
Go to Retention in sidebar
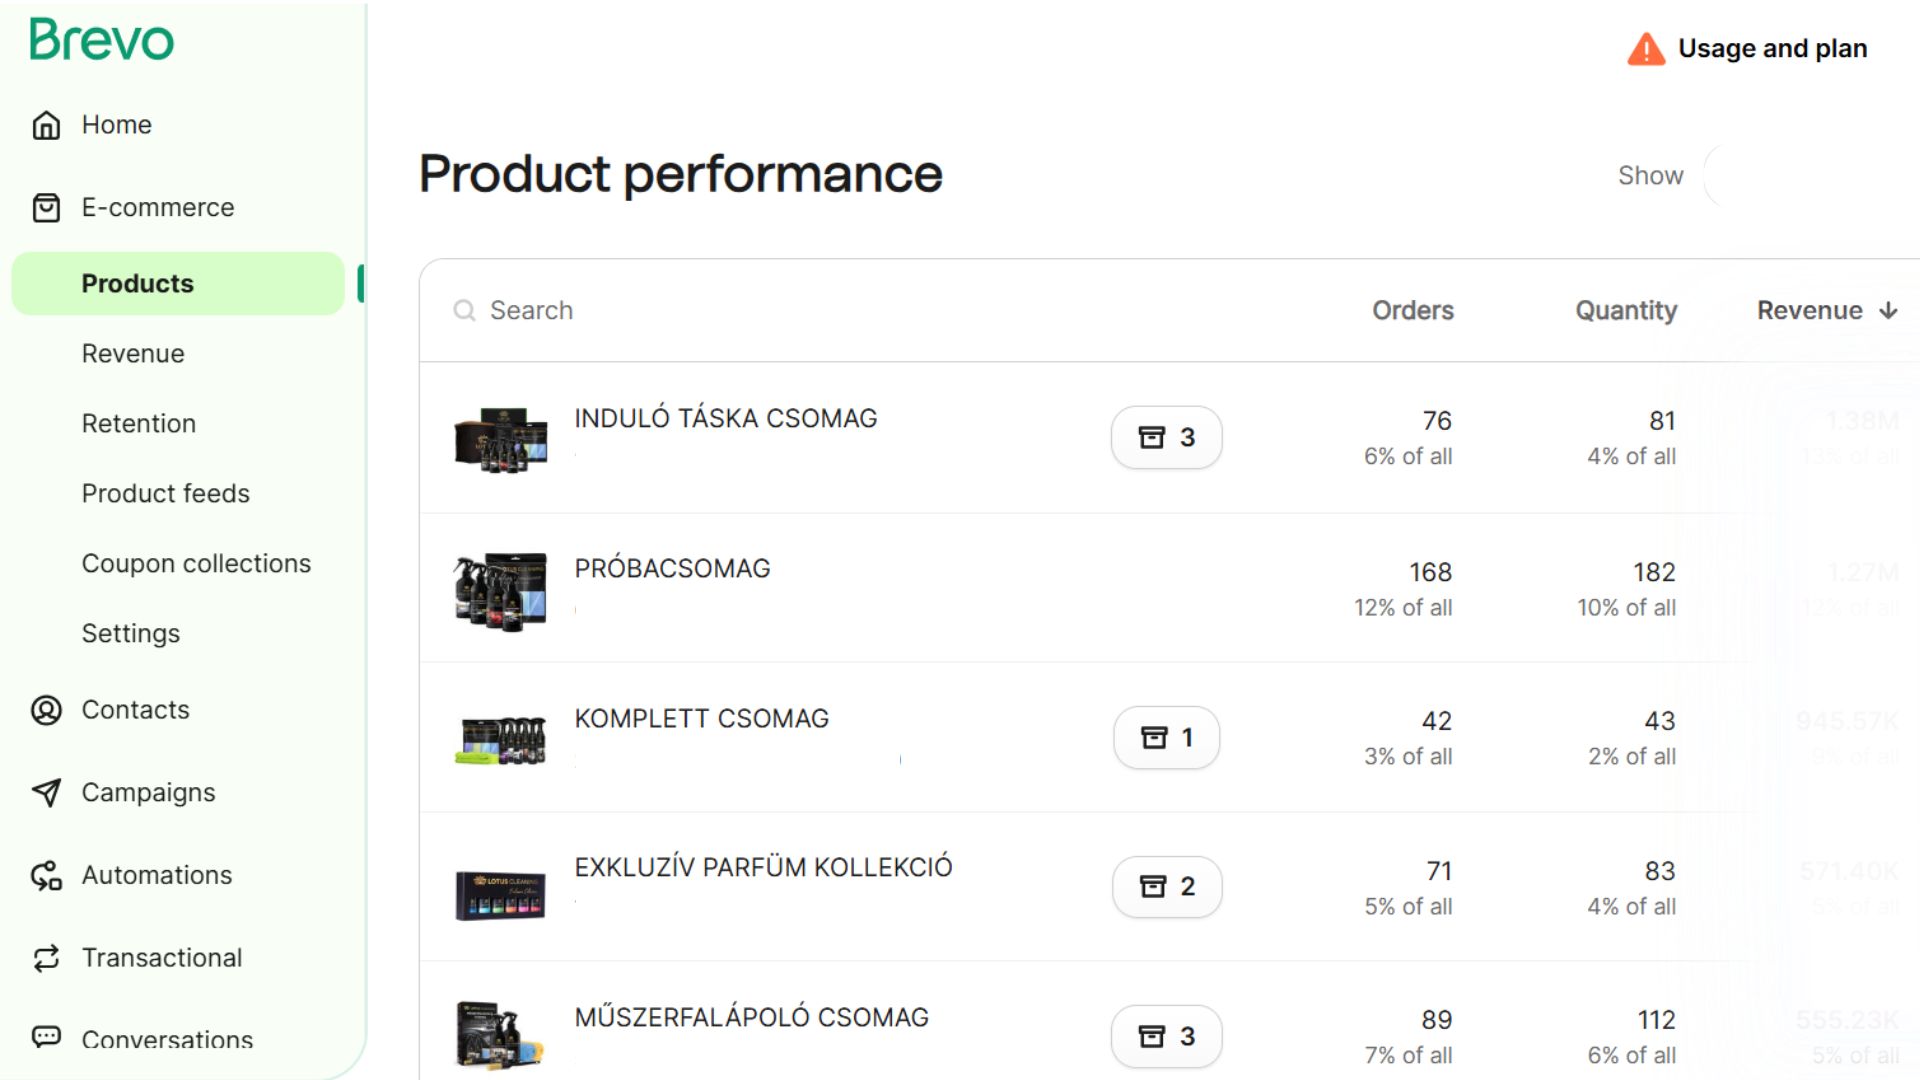click(139, 424)
